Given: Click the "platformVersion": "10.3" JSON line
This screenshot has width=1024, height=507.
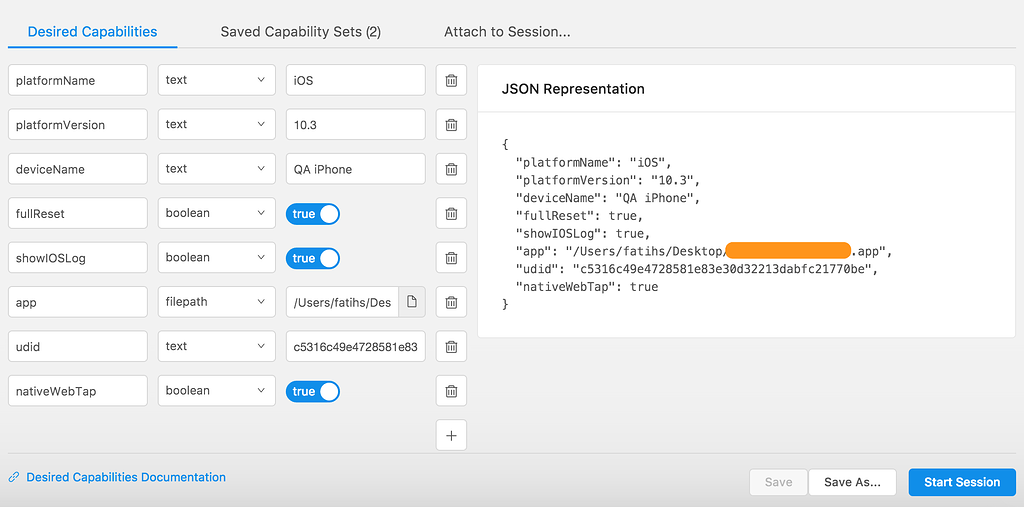Looking at the screenshot, I should pyautogui.click(x=608, y=180).
